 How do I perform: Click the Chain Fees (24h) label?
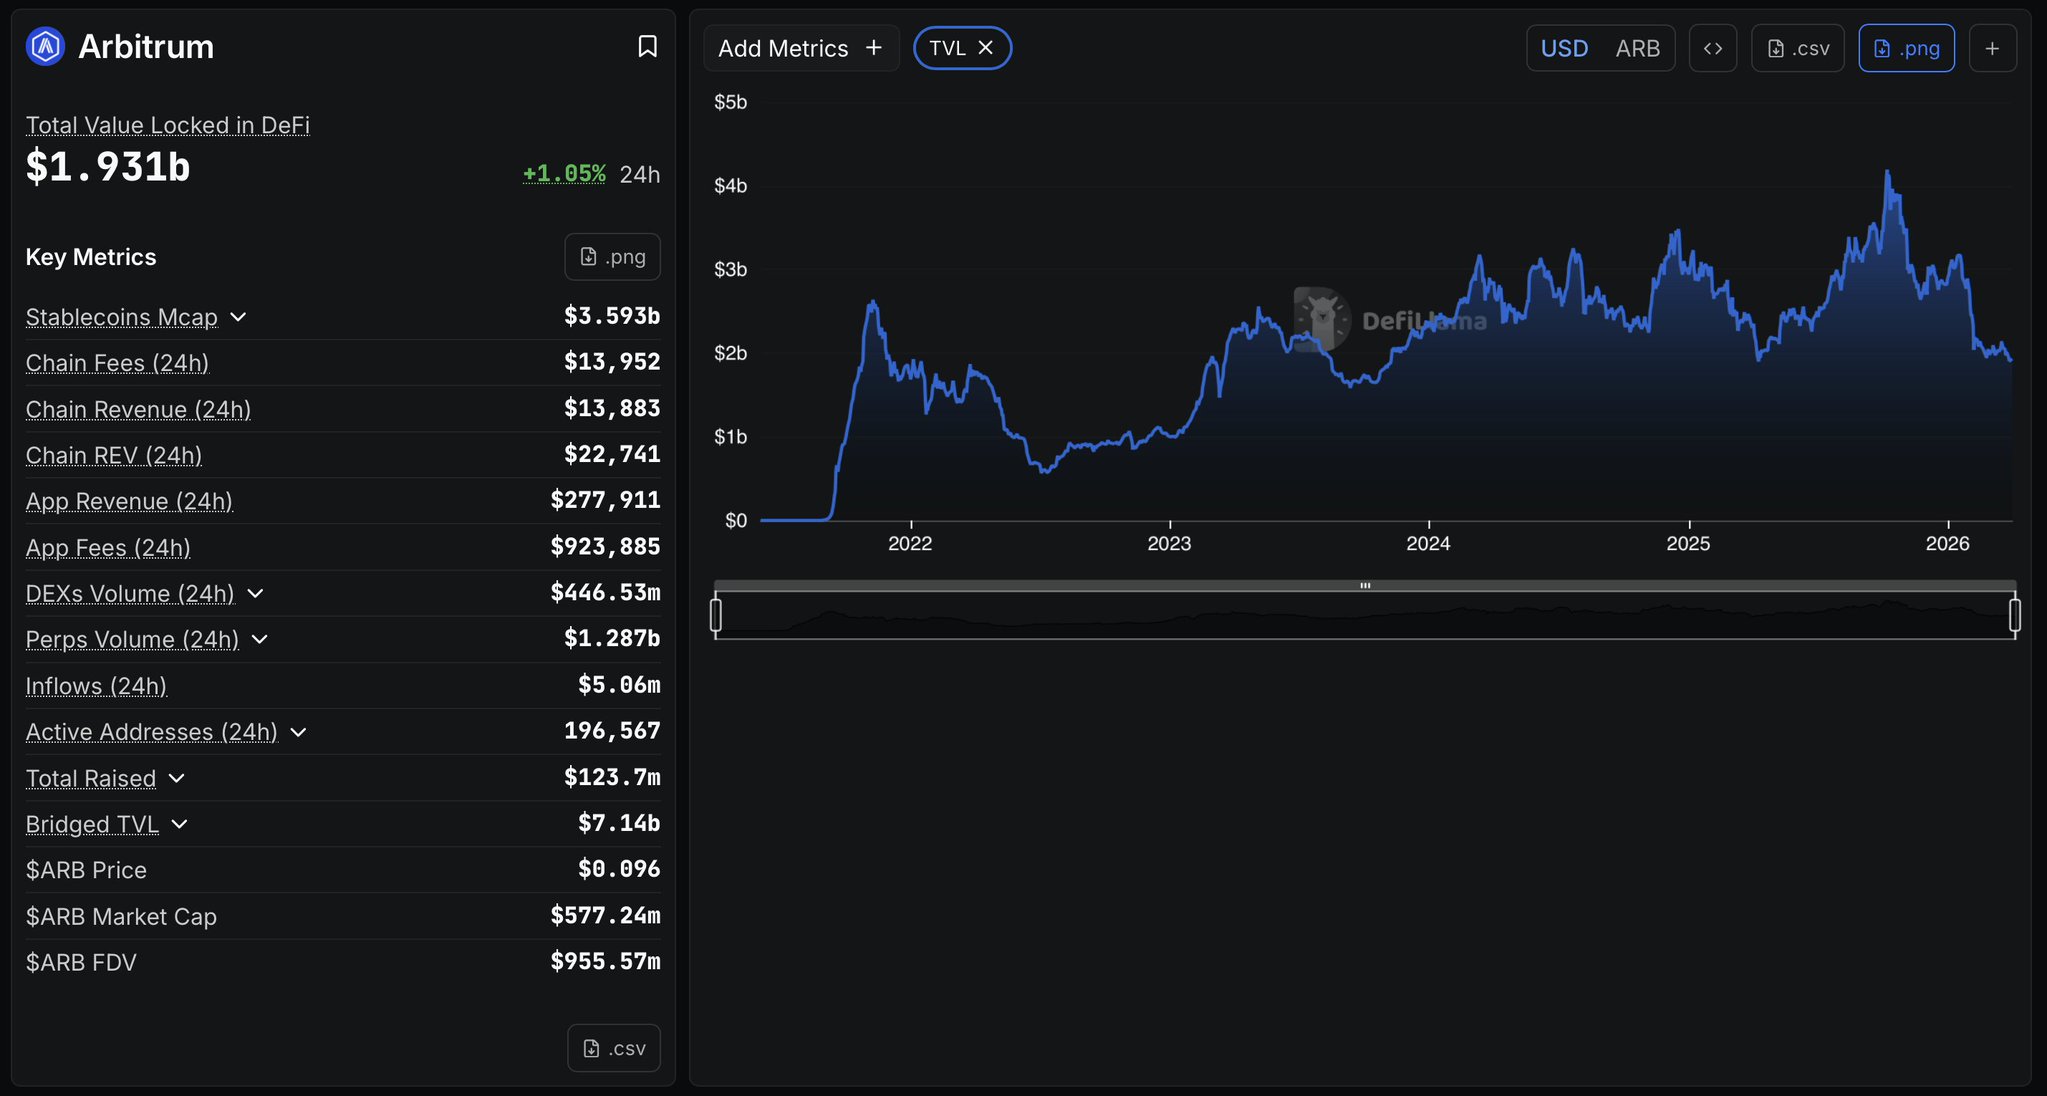[x=117, y=363]
